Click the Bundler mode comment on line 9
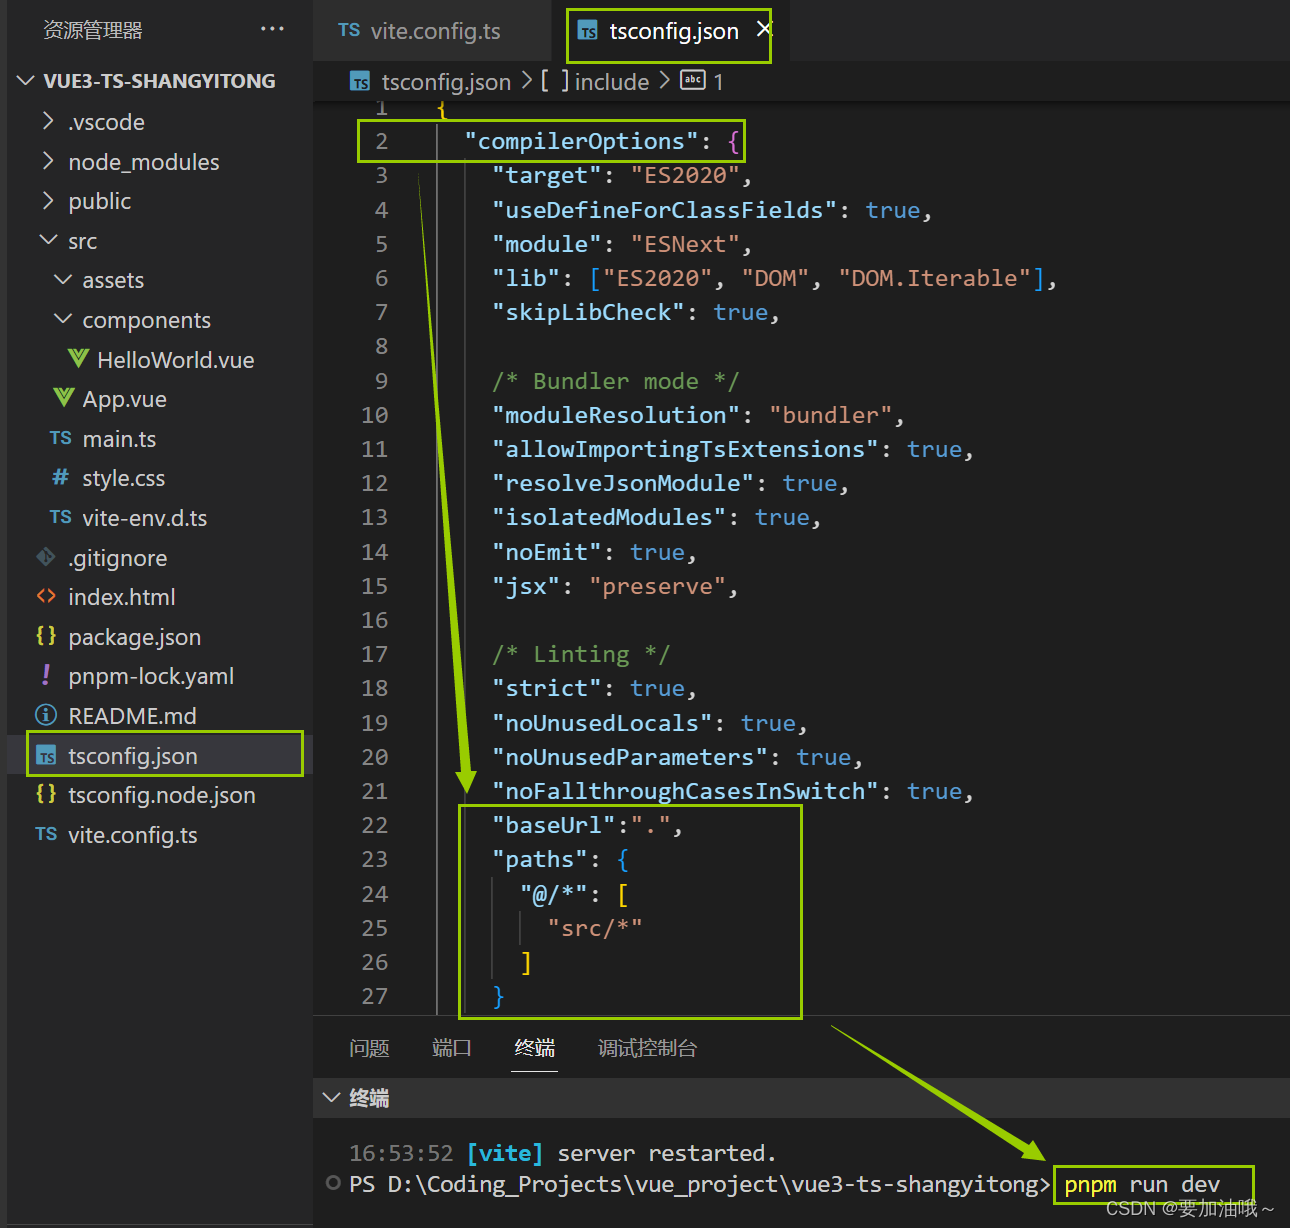1290x1228 pixels. [615, 381]
